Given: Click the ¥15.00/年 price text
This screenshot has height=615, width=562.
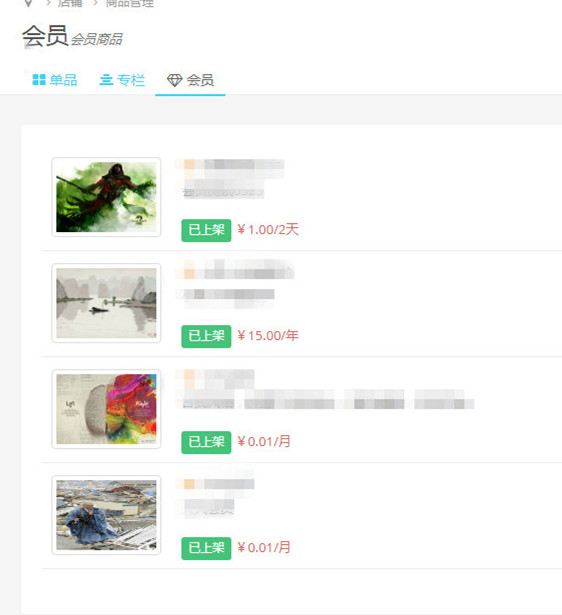Looking at the screenshot, I should click(x=268, y=335).
